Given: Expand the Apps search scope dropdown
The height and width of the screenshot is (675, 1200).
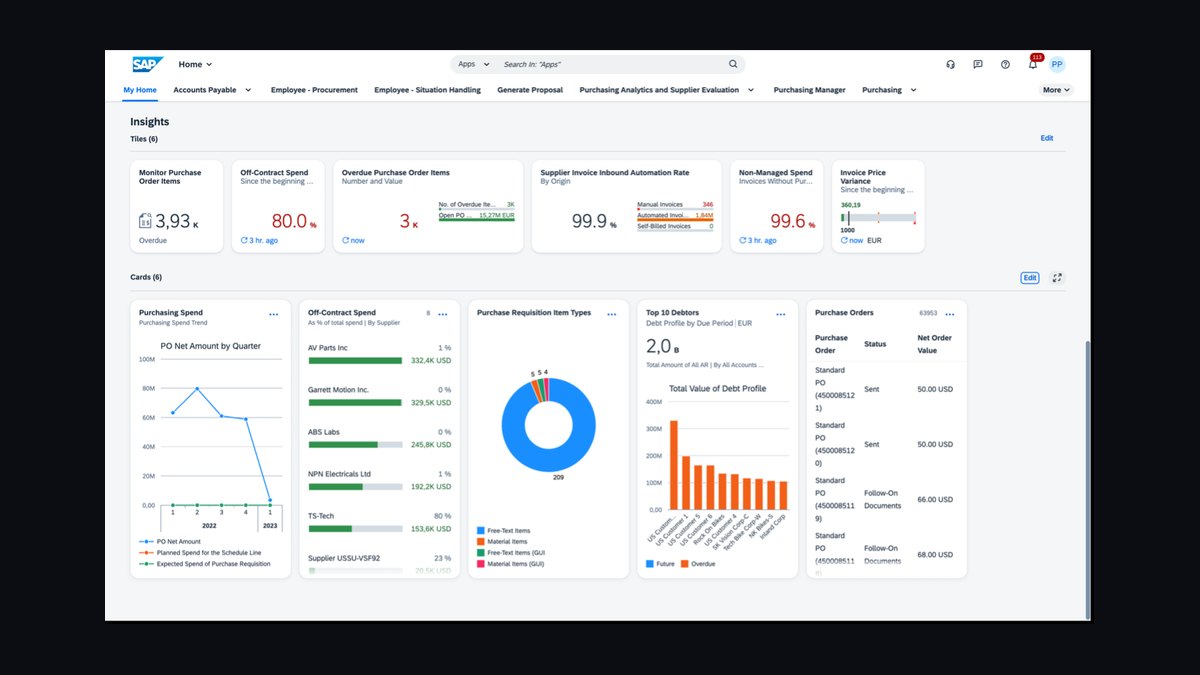Looking at the screenshot, I should 474,64.
